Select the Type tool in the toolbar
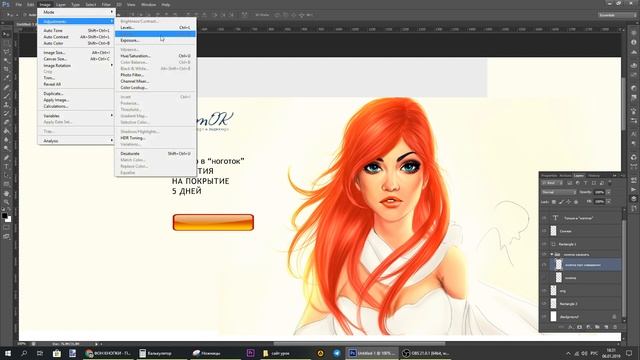Viewport: 640px width, 360px height. 6,167
